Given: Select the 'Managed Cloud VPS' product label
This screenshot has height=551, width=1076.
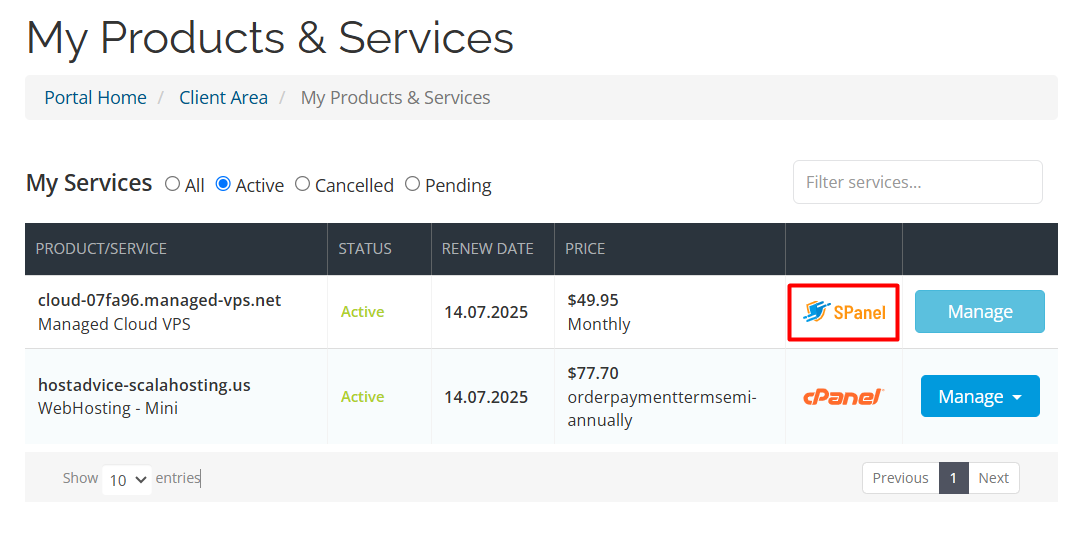Looking at the screenshot, I should tap(114, 324).
